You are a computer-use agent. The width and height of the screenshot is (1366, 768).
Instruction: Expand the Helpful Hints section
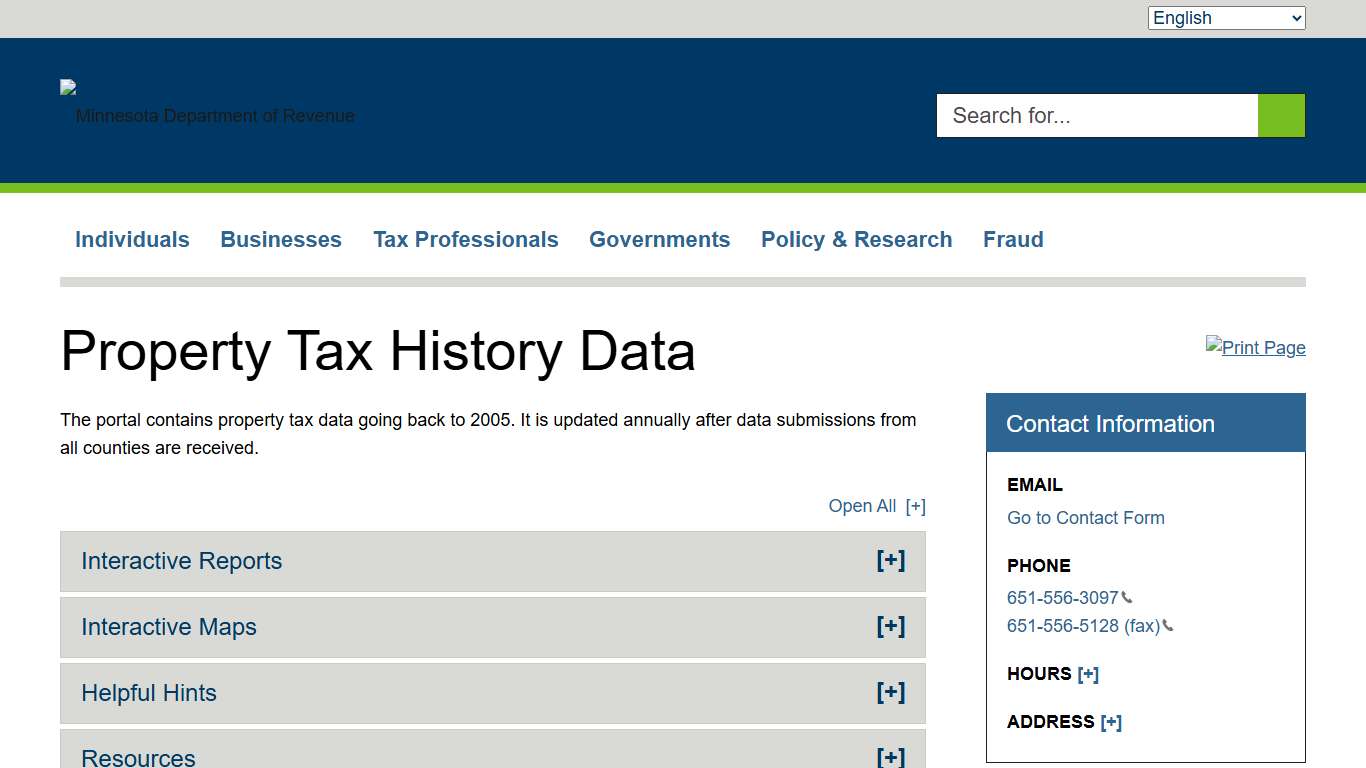(890, 693)
